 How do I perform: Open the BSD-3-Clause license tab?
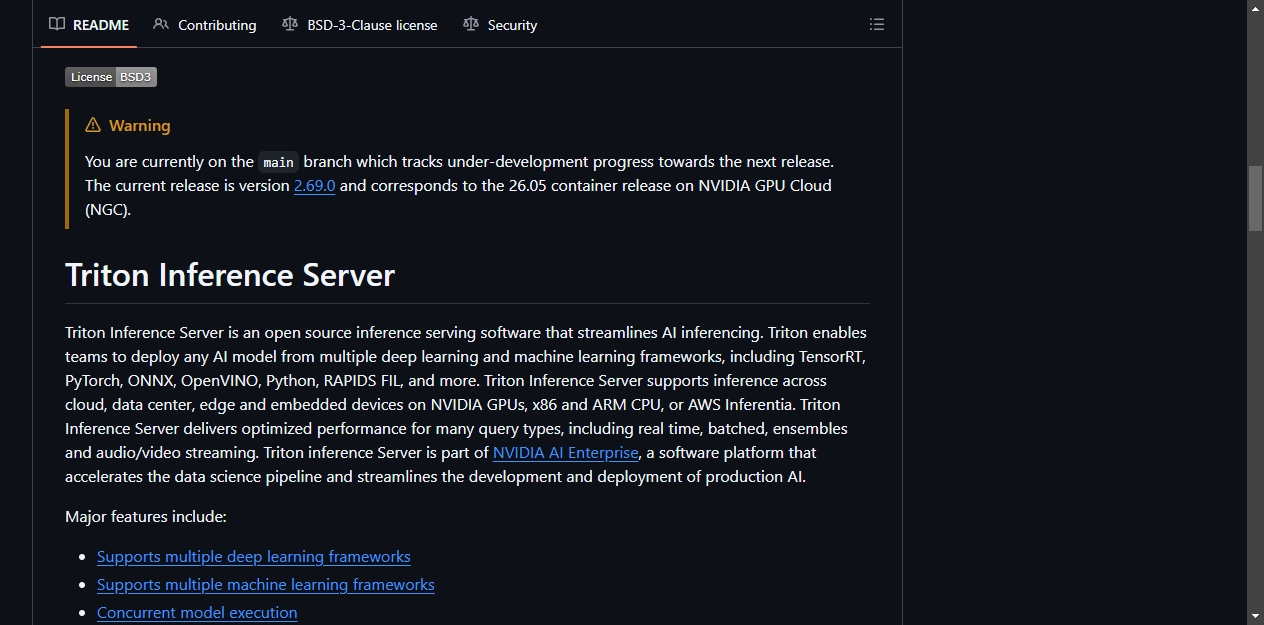click(x=360, y=25)
